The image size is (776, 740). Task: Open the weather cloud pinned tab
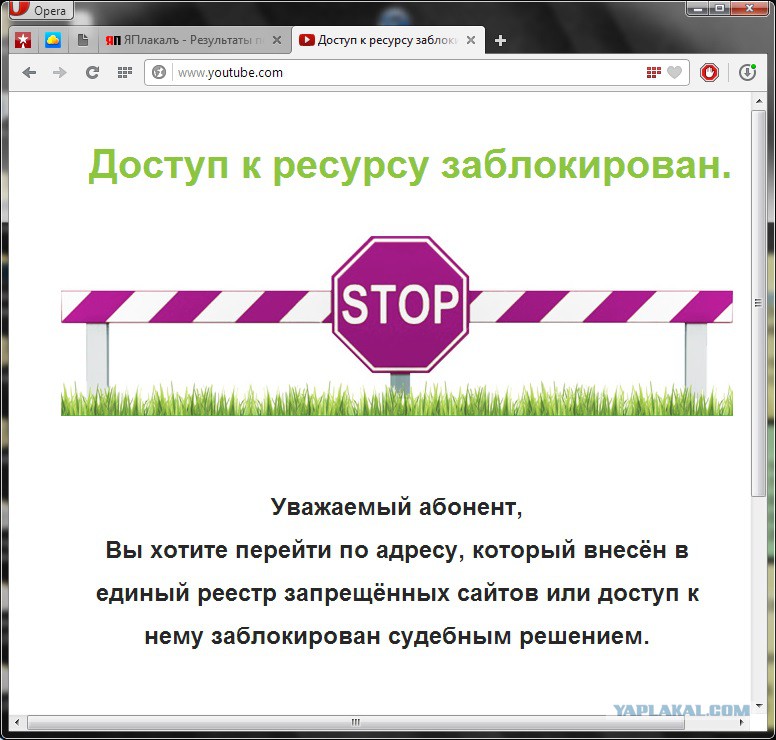tap(53, 40)
